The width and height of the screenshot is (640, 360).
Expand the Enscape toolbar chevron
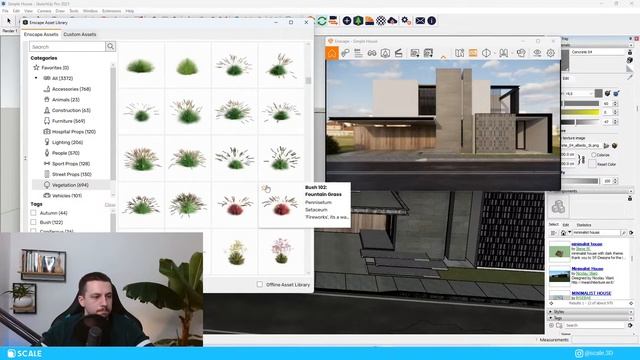tap(443, 56)
